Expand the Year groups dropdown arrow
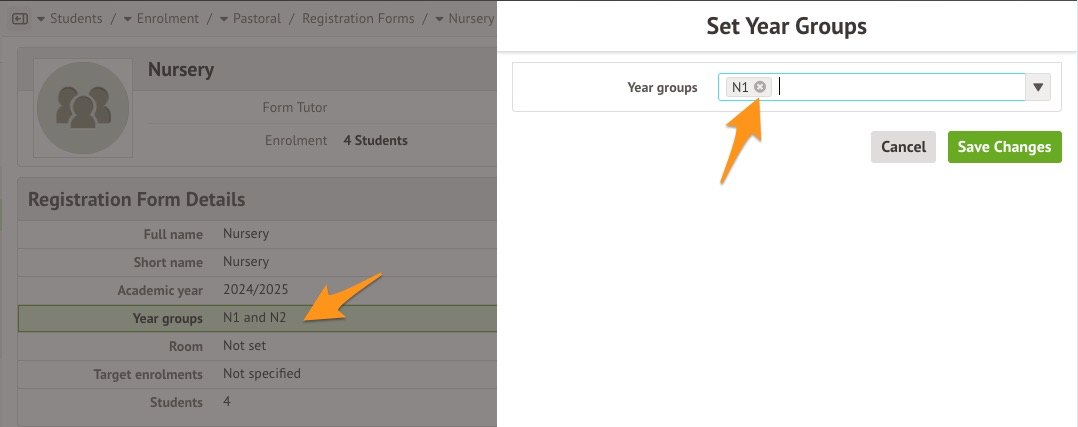 tap(1039, 88)
